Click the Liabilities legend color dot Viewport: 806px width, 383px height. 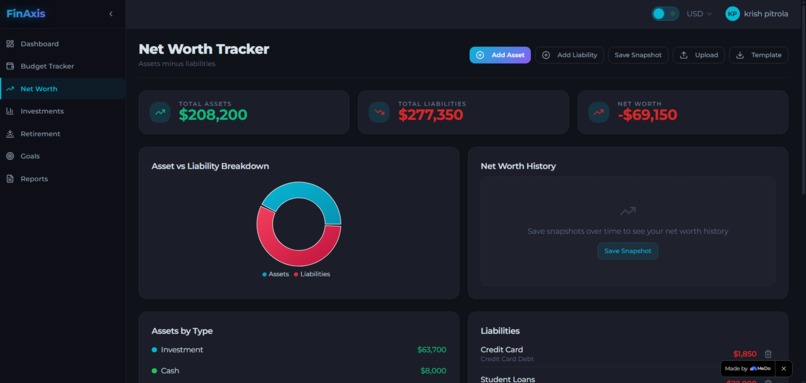pyautogui.click(x=296, y=275)
